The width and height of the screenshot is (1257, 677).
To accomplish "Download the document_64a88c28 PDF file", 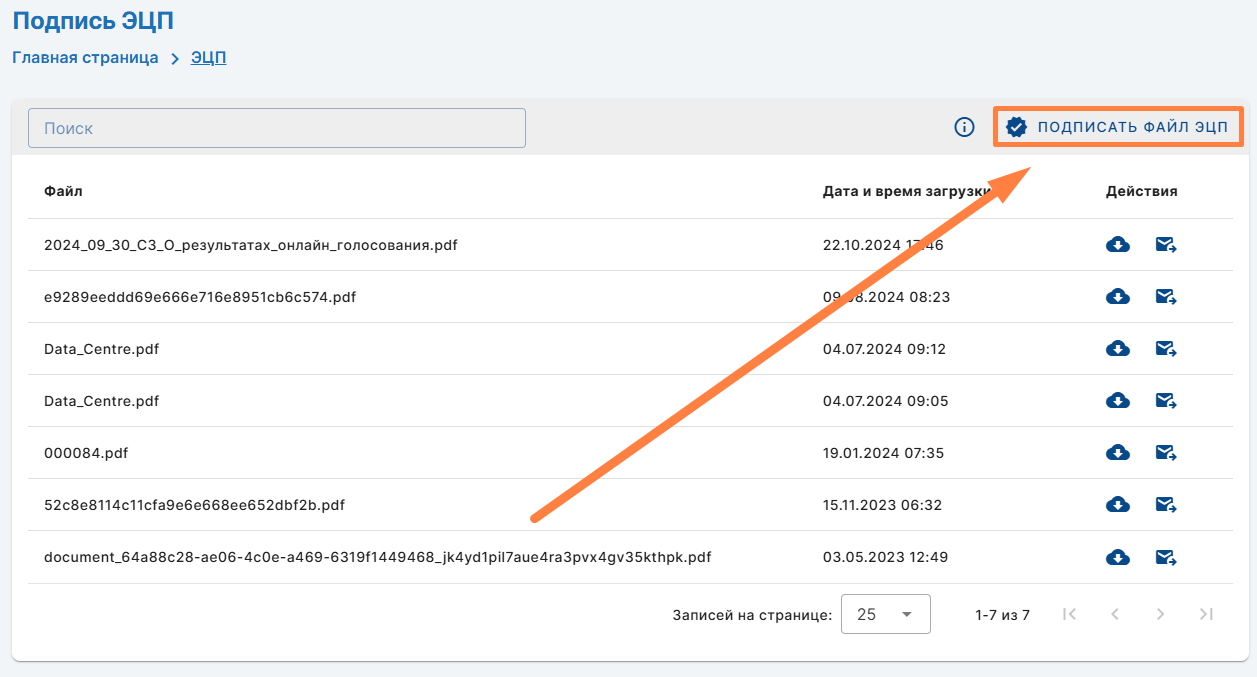I will 1117,556.
